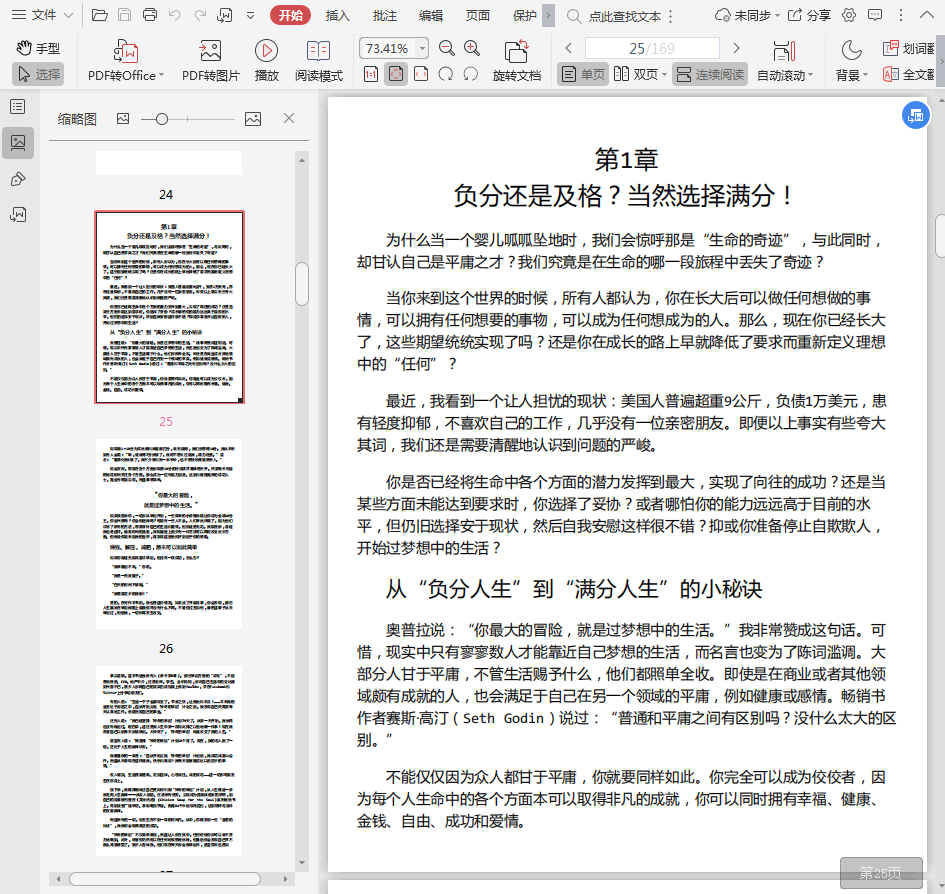Click the 25/169 page number field
The height and width of the screenshot is (894, 945).
click(652, 48)
